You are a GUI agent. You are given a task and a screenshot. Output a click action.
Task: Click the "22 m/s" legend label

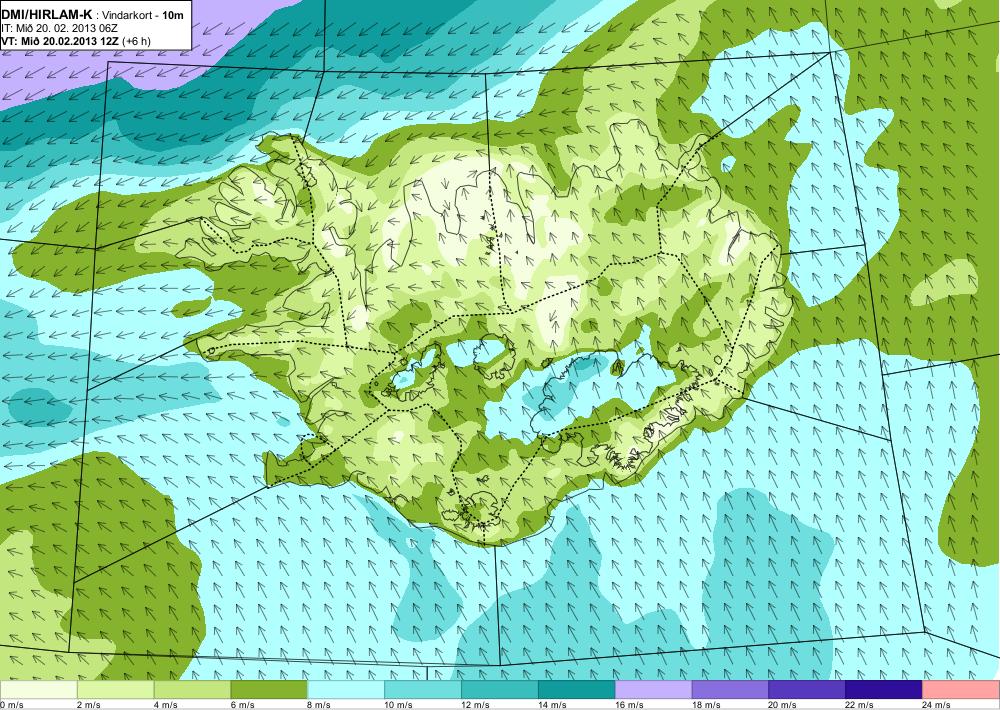[x=860, y=705]
